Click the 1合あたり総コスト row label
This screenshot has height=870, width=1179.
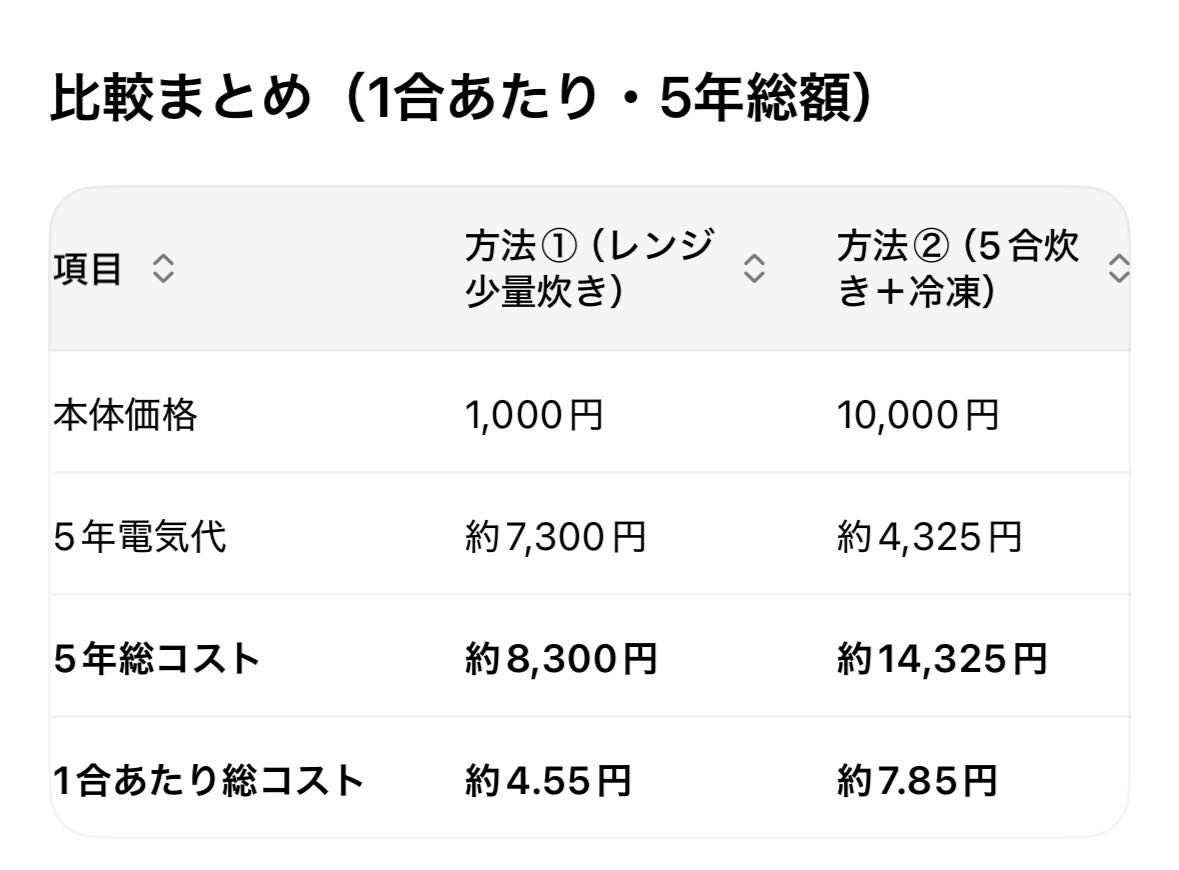[208, 781]
